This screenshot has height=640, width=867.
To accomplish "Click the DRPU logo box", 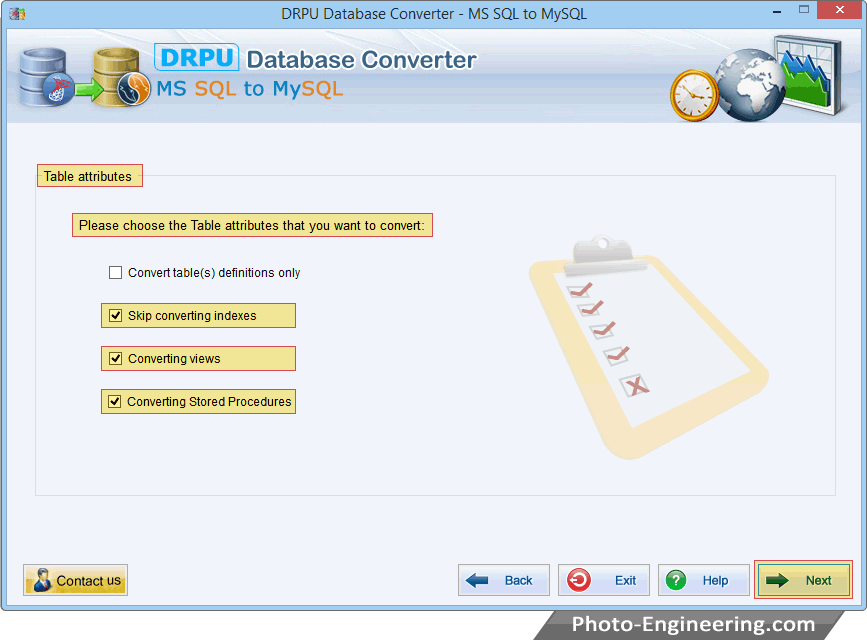I will coord(196,58).
